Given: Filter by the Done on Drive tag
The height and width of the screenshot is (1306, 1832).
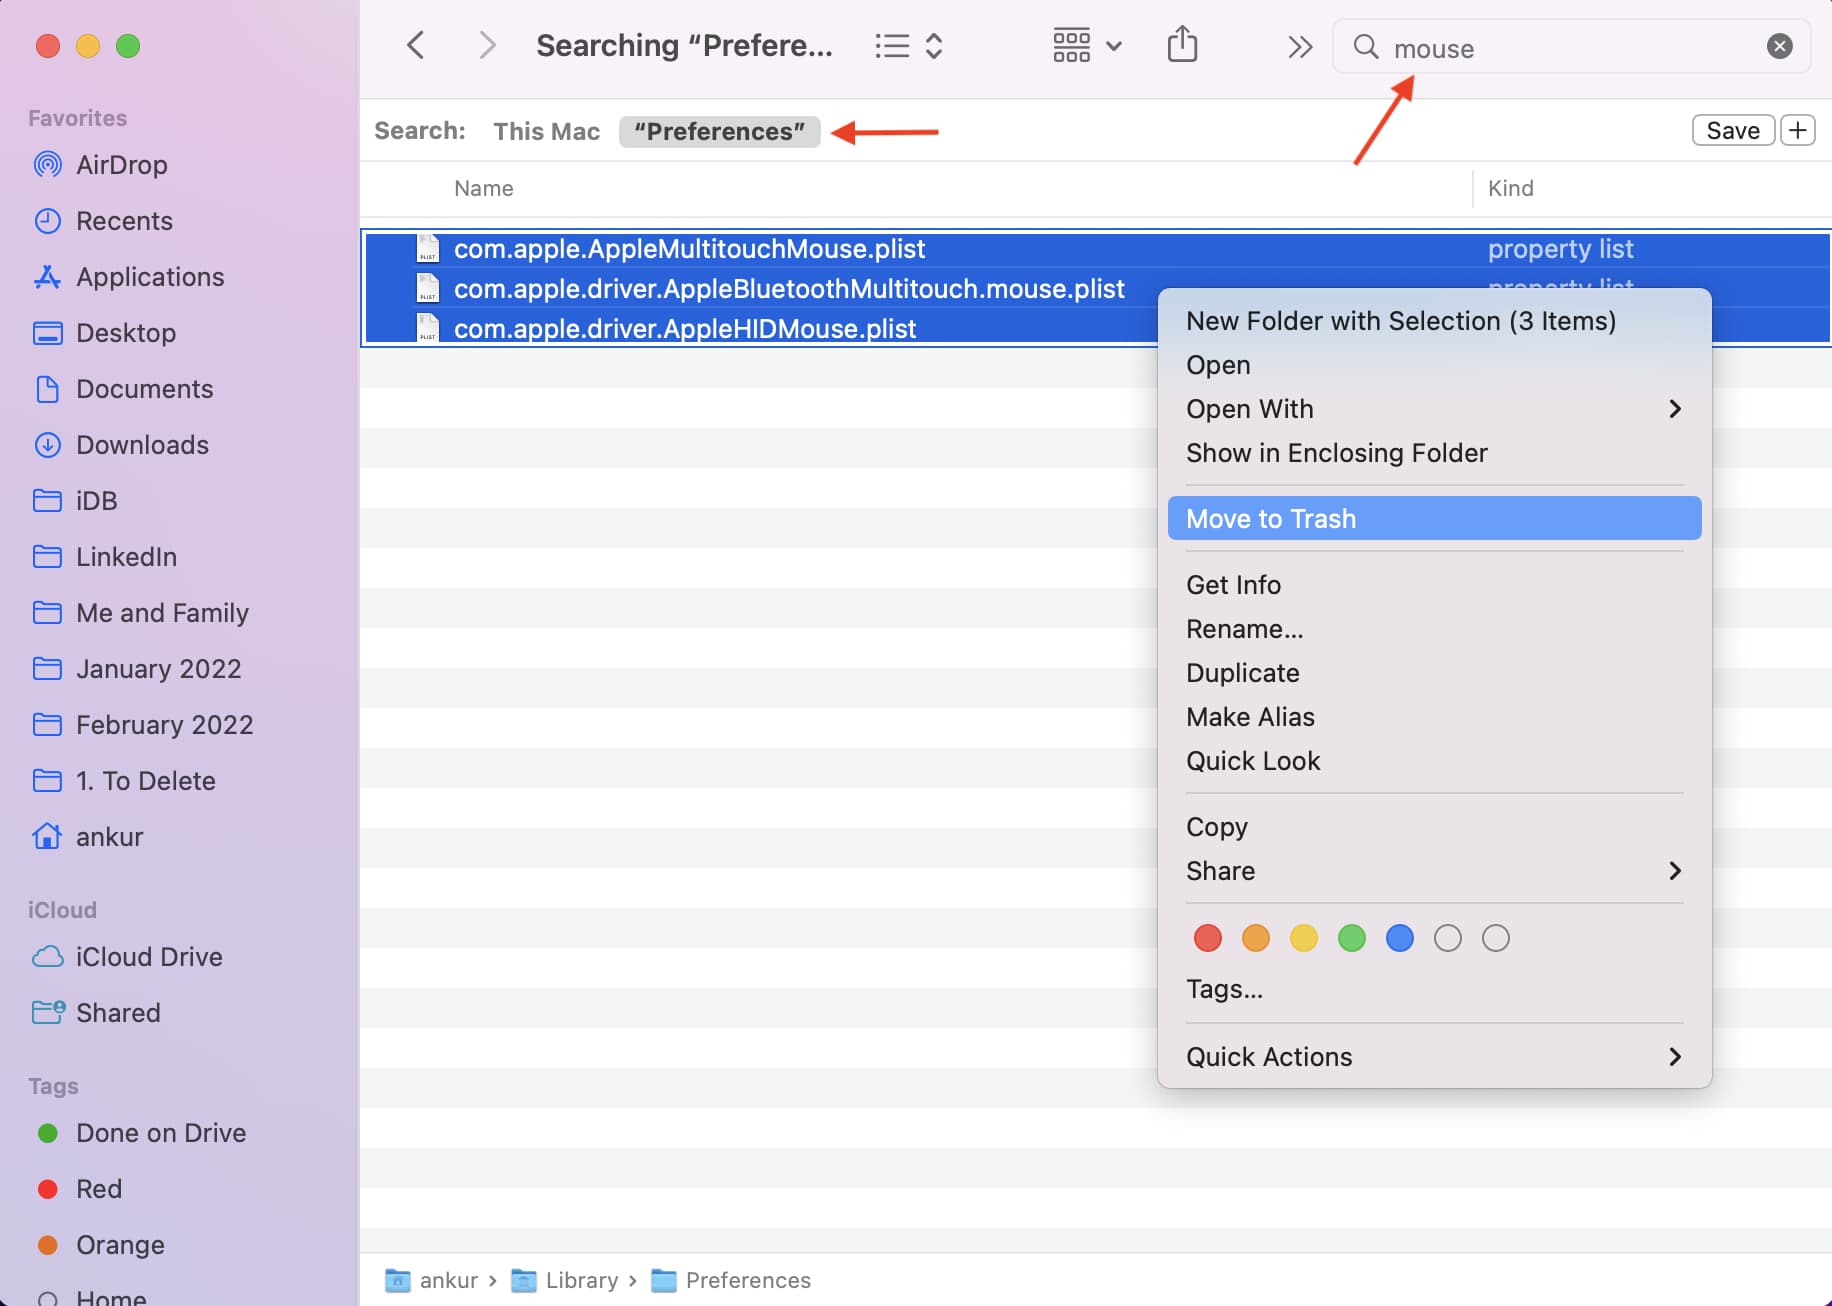Looking at the screenshot, I should click(x=141, y=1133).
